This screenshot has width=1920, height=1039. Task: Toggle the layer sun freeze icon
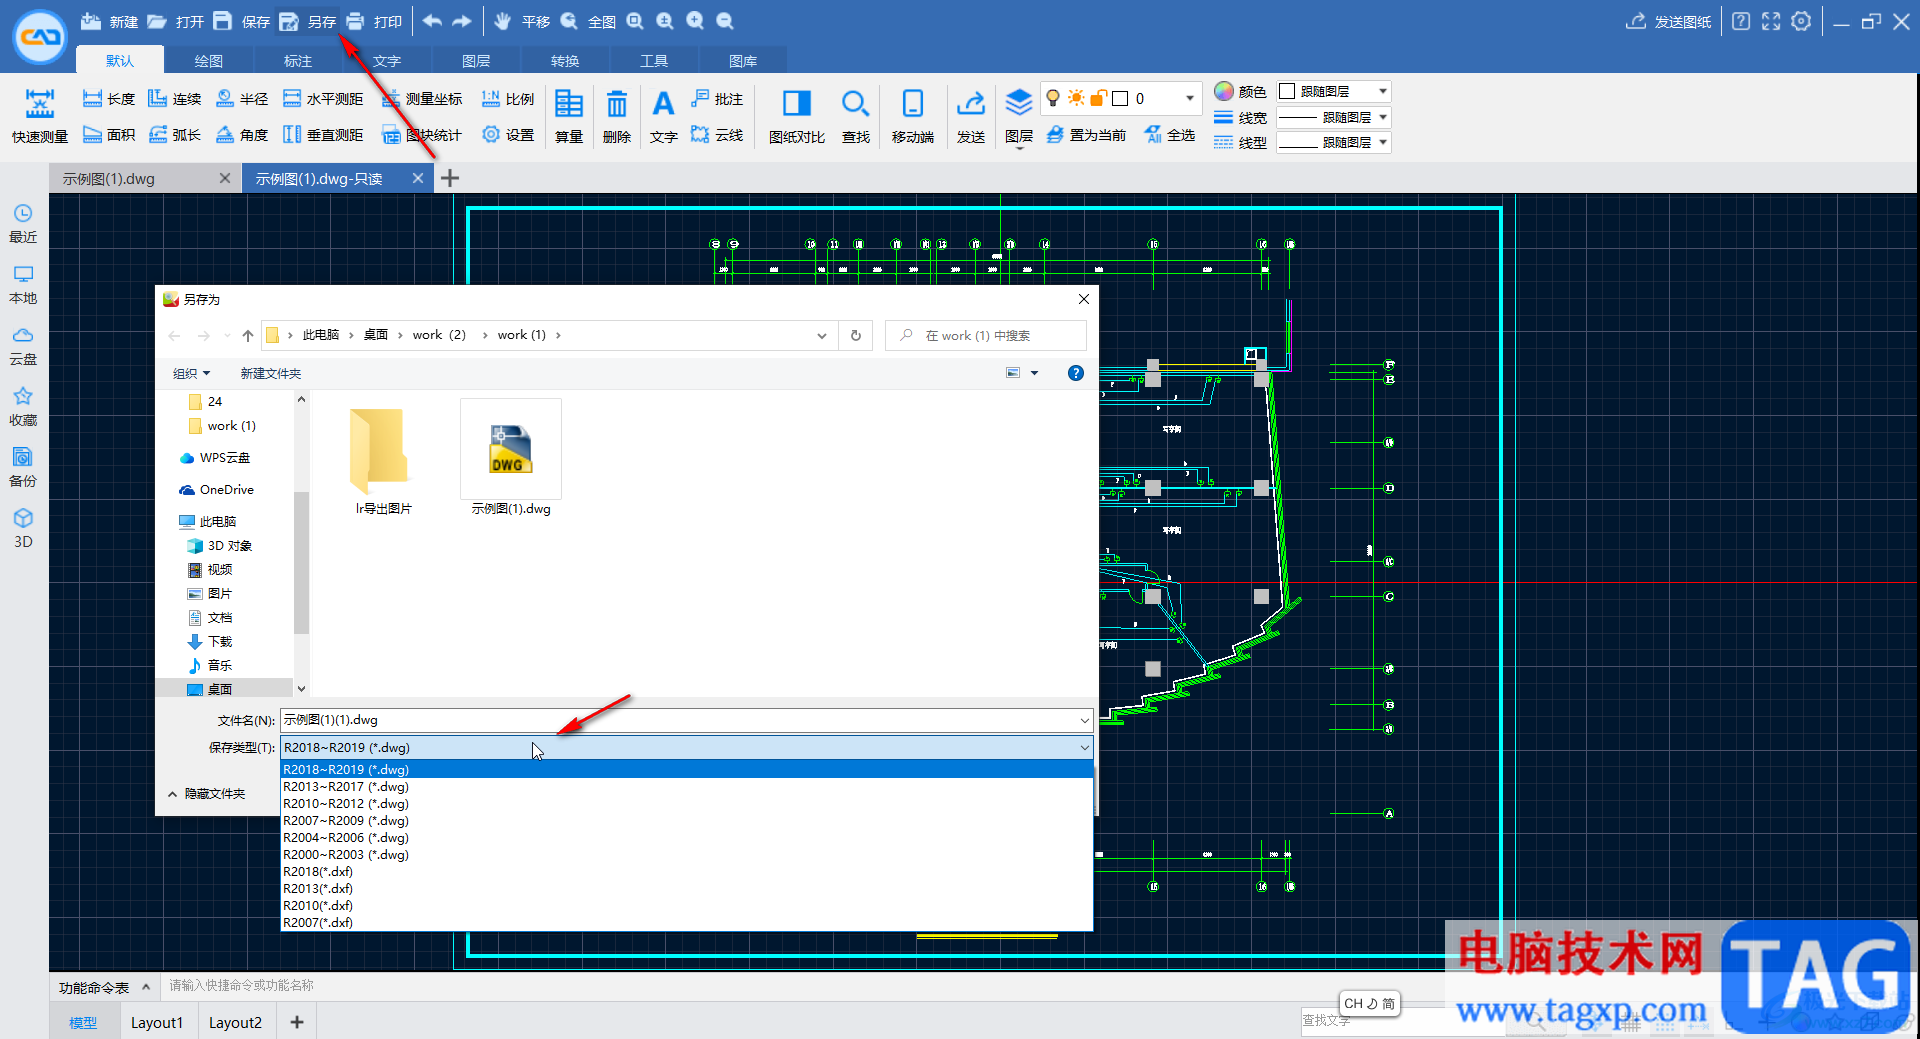tap(1076, 98)
